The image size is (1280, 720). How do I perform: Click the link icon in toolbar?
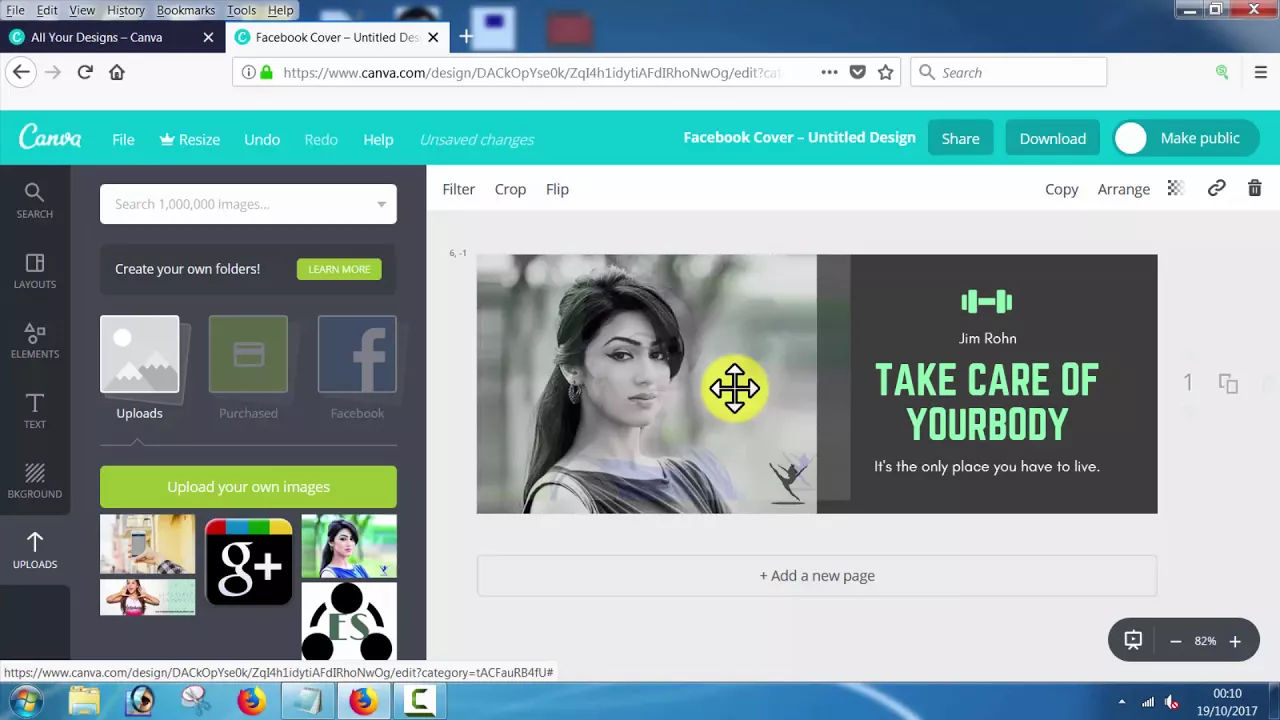(x=1216, y=188)
